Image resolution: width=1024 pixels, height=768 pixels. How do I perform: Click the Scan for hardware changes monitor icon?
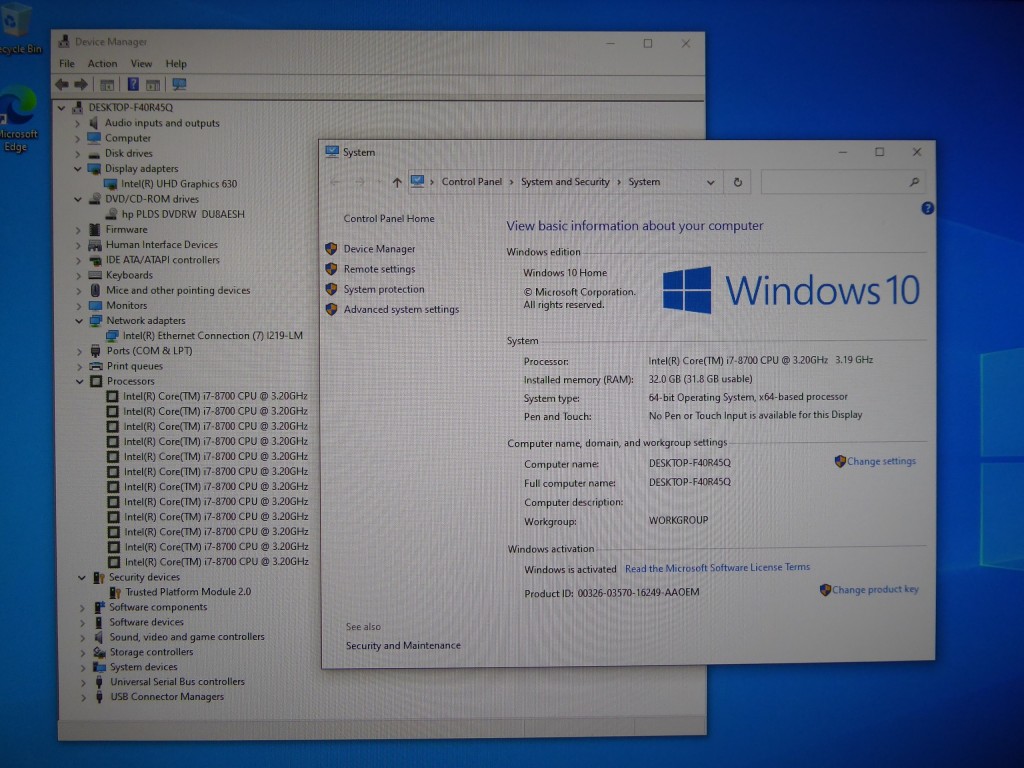coord(179,84)
